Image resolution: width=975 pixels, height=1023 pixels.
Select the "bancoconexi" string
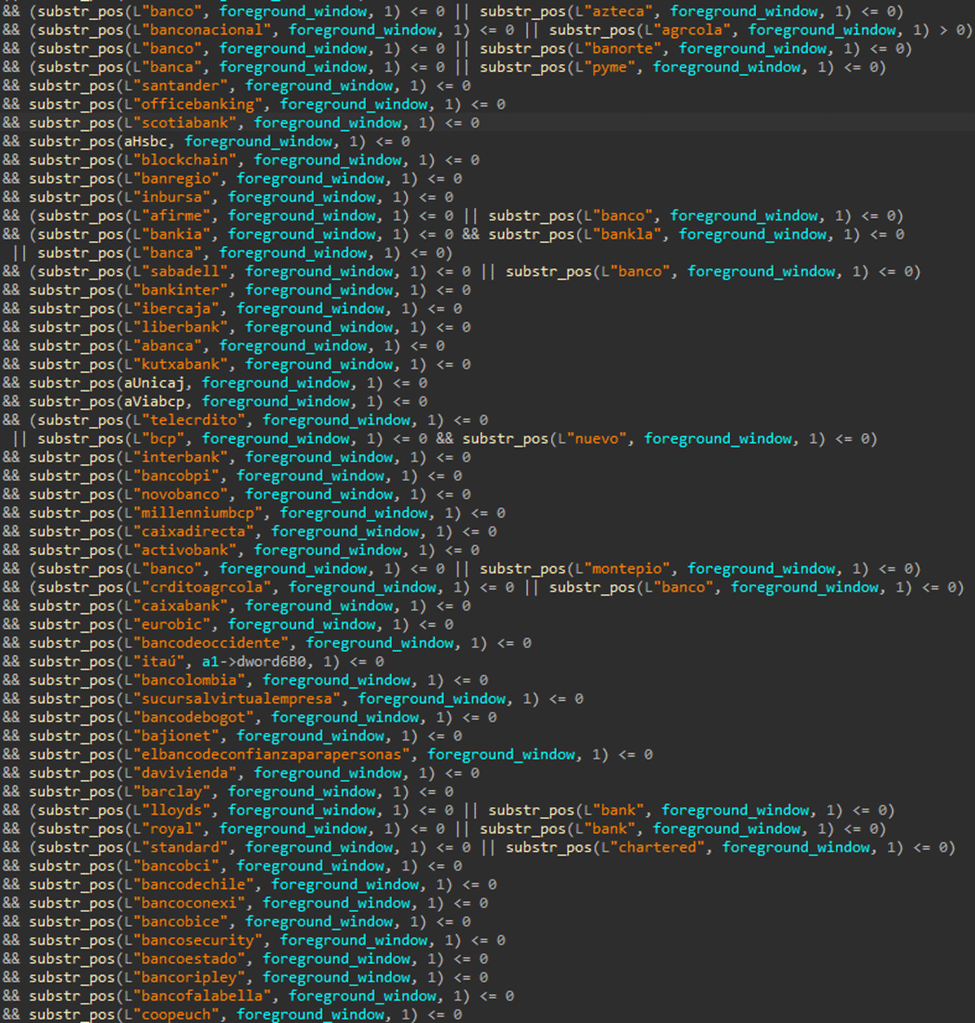pos(189,904)
